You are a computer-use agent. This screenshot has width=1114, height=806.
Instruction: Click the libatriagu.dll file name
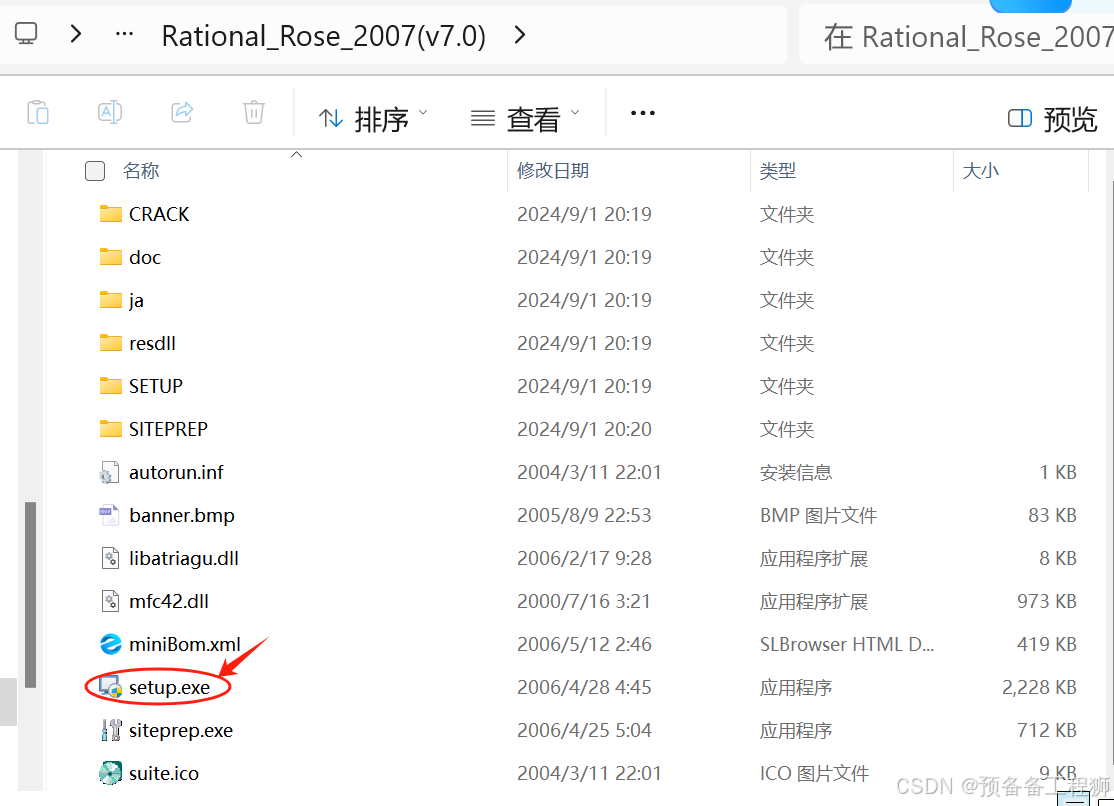[184, 559]
